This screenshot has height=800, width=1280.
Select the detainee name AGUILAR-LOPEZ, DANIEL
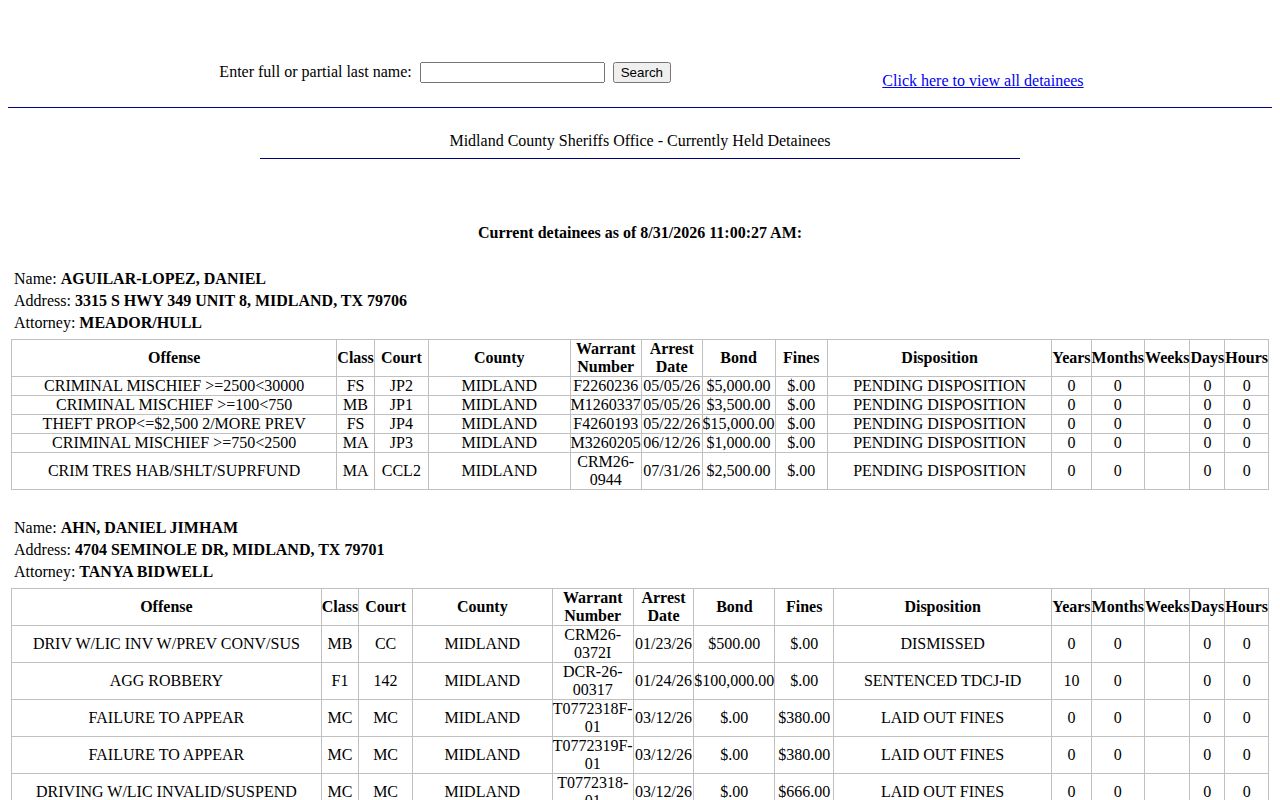click(163, 279)
